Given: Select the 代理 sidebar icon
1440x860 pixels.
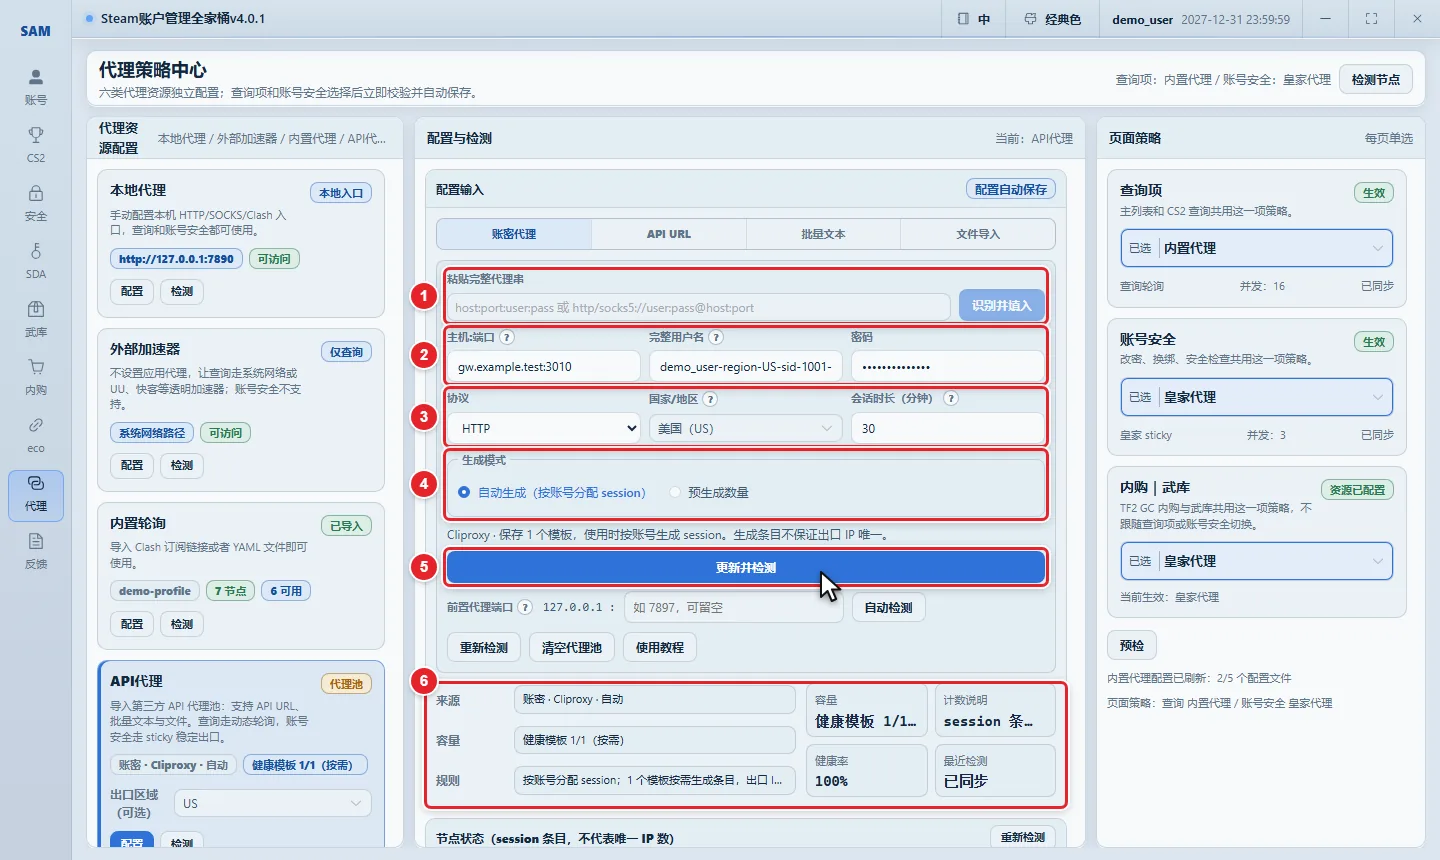Looking at the screenshot, I should pos(36,496).
